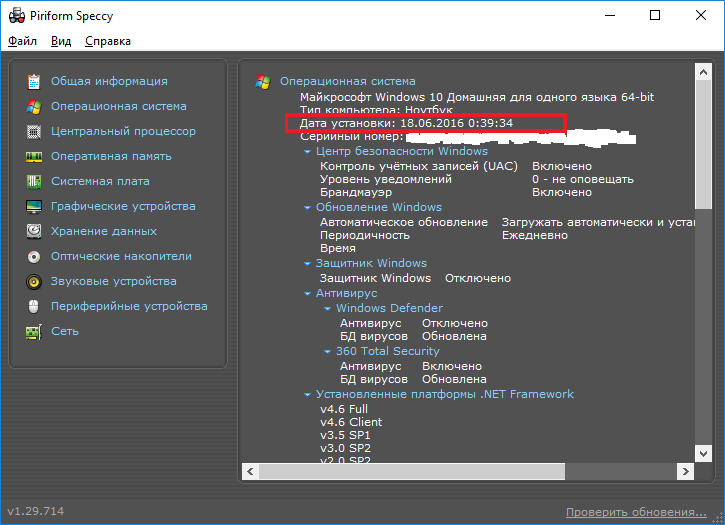The width and height of the screenshot is (725, 525).
Task: View the Звуковые устройства section
Action: coord(113,281)
